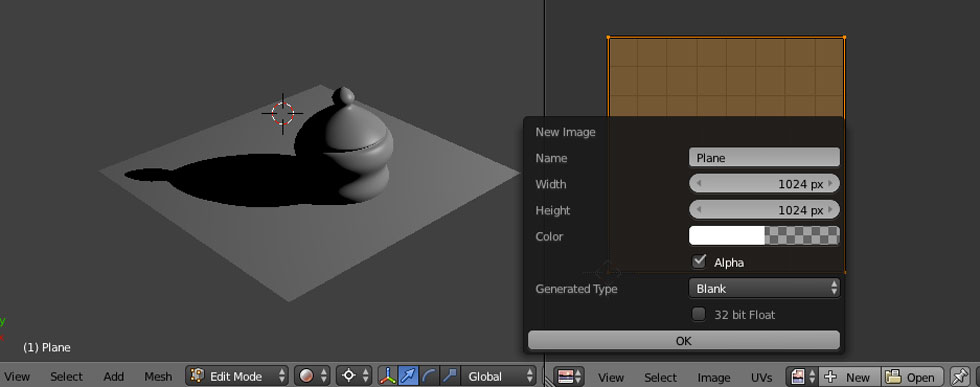Image resolution: width=980 pixels, height=387 pixels.
Task: Open the UVs menu
Action: [x=761, y=378]
